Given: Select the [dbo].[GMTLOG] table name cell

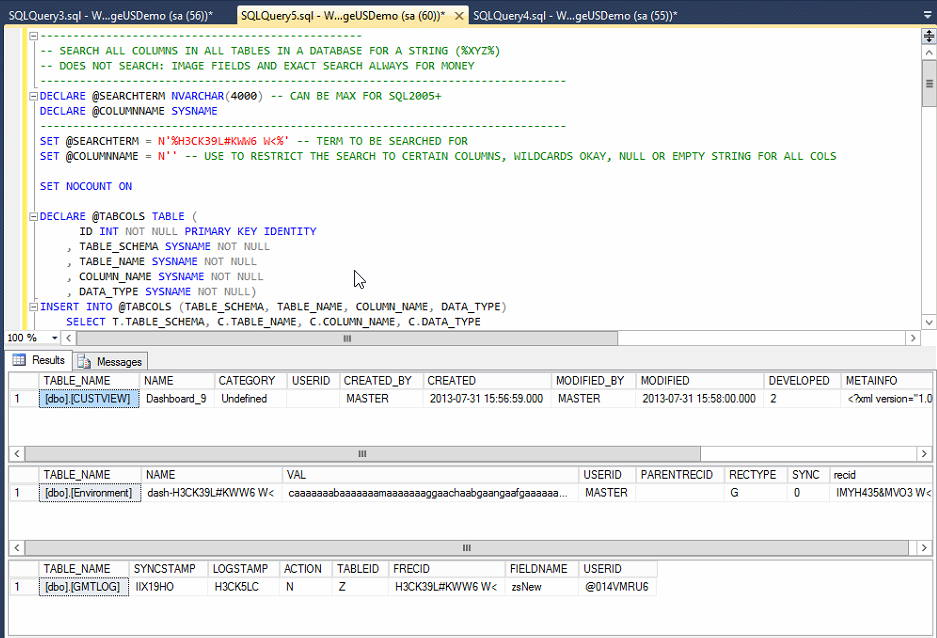Looking at the screenshot, I should (x=83, y=587).
